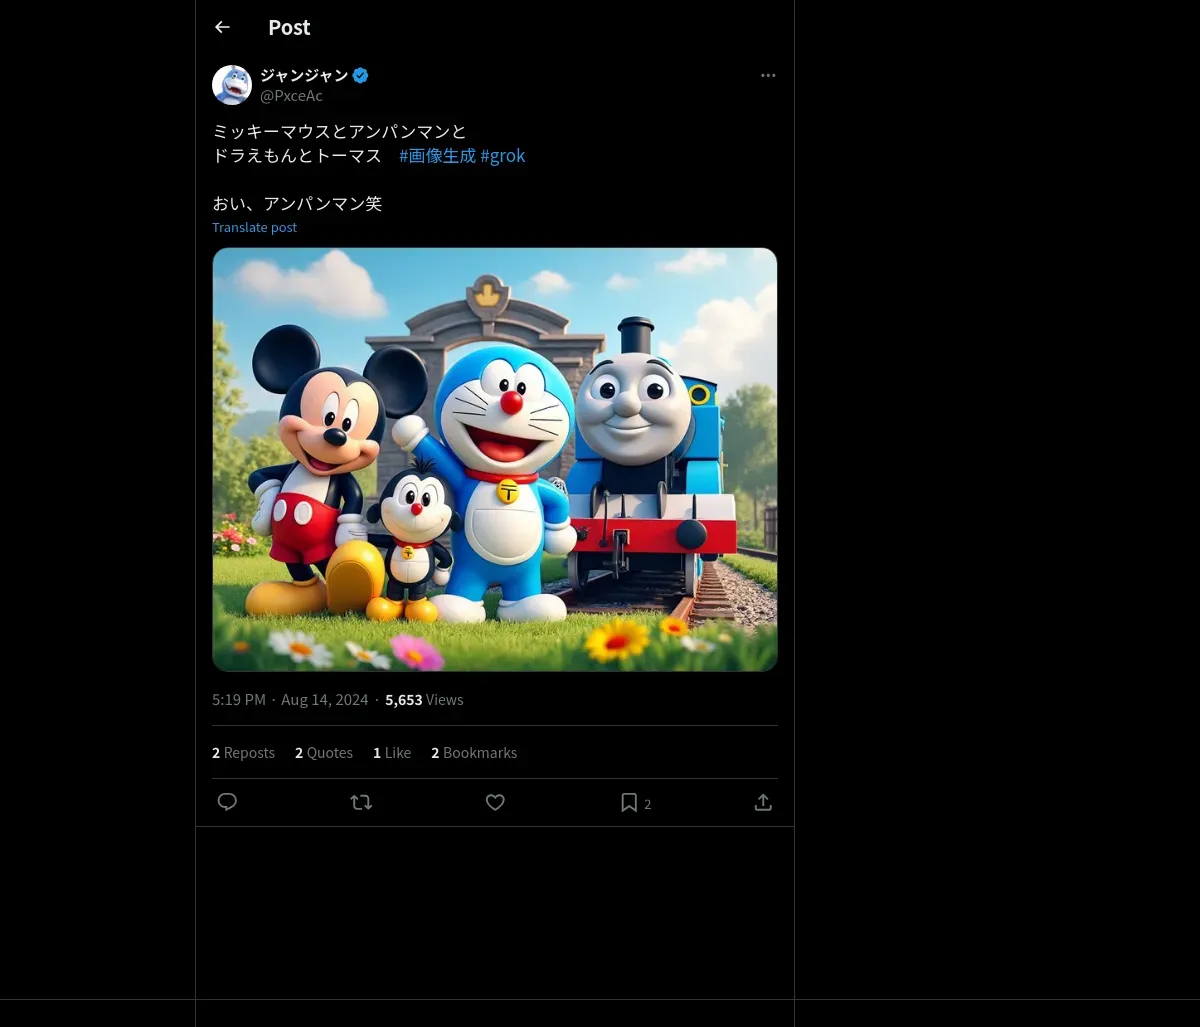The image size is (1200, 1027).
Task: Click the blue verified badge
Action: point(360,75)
